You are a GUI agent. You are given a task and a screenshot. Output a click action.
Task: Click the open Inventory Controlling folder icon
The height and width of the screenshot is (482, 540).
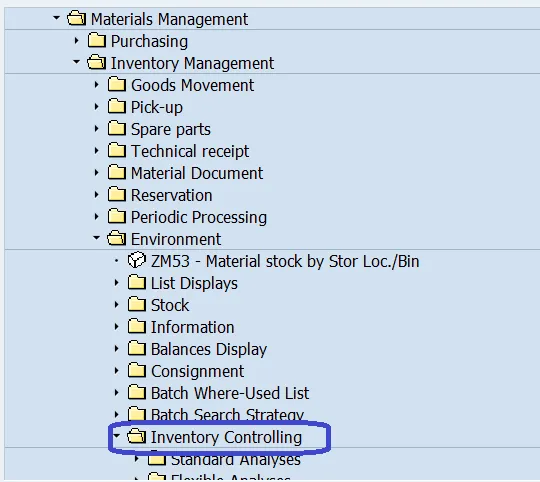(136, 437)
